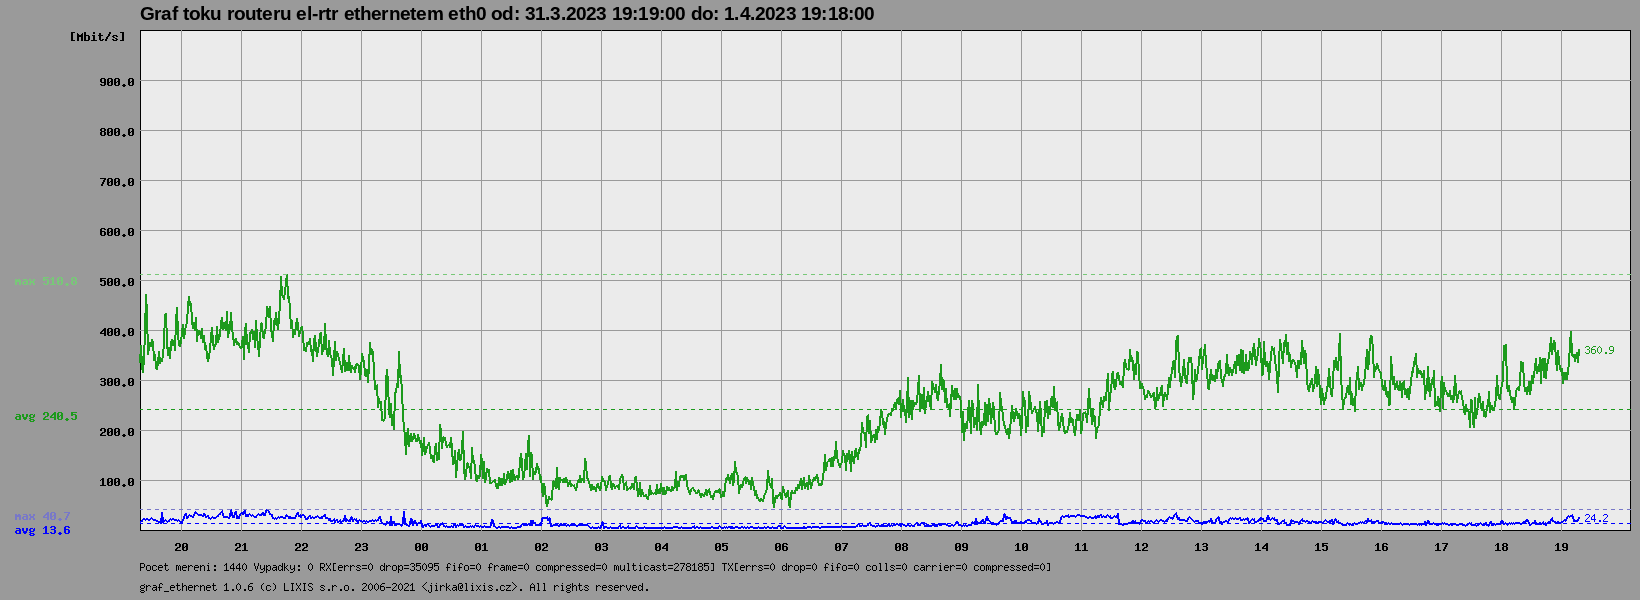Viewport: 1640px width, 600px height.
Task: Click the 700.0 y-axis label
Action: point(116,182)
